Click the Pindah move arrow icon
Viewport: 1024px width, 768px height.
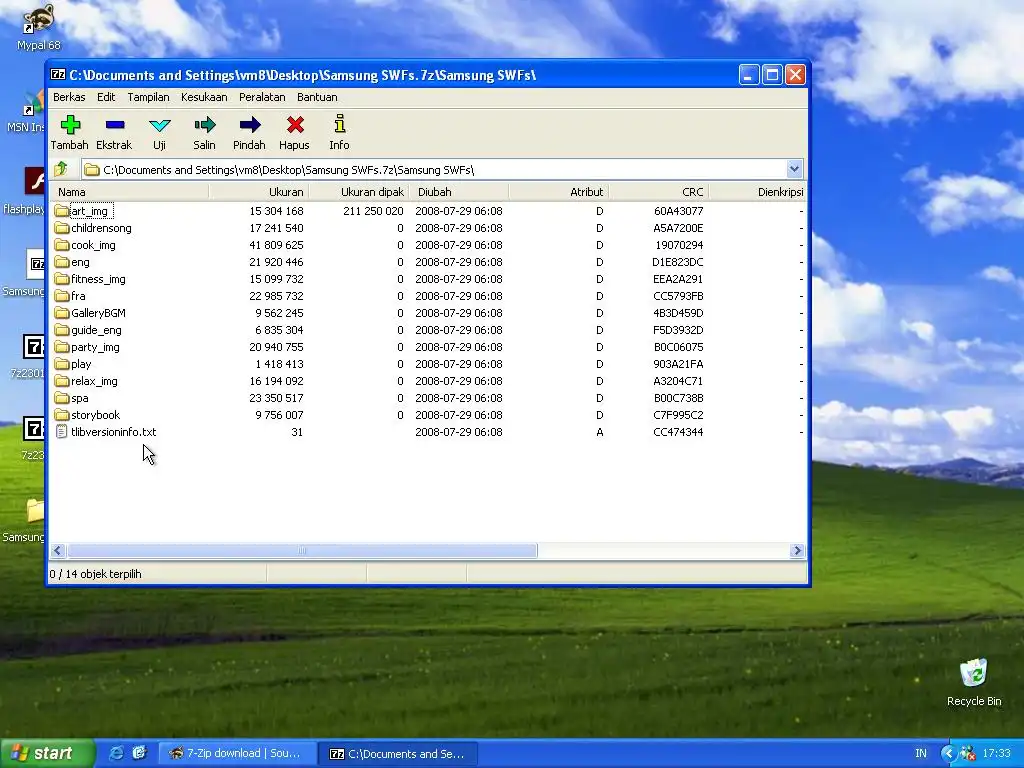click(x=249, y=125)
